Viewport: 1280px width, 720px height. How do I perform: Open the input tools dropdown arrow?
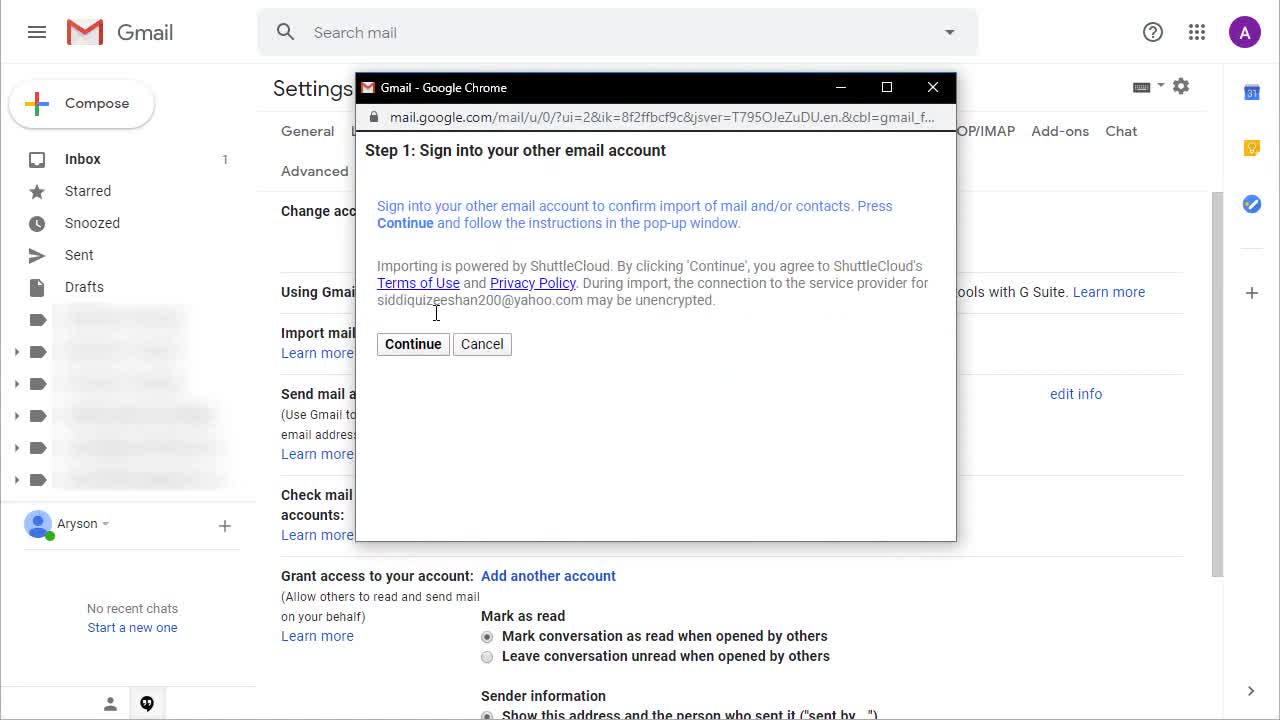[1160, 86]
